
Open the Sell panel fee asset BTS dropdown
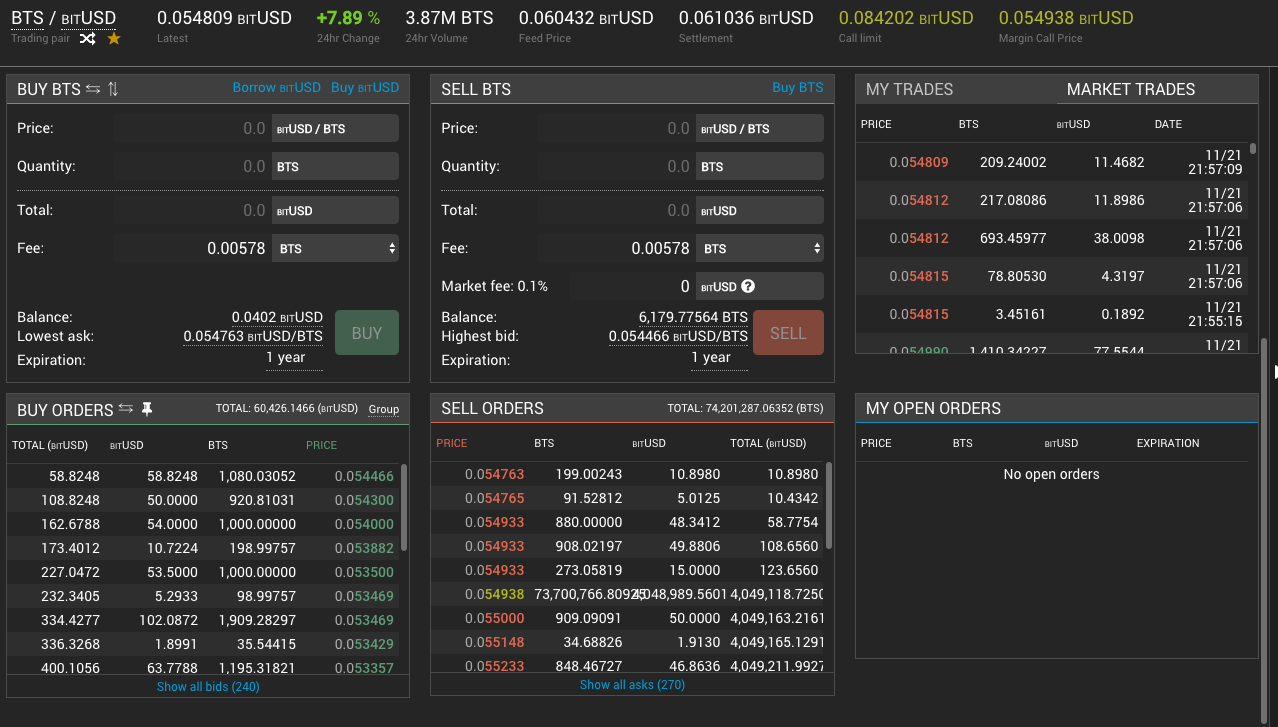760,248
